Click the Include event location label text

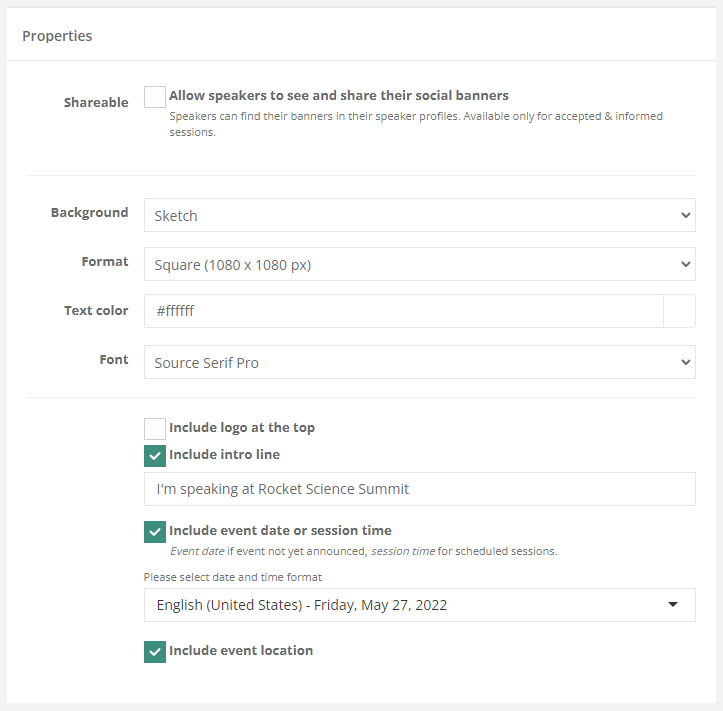pos(241,651)
